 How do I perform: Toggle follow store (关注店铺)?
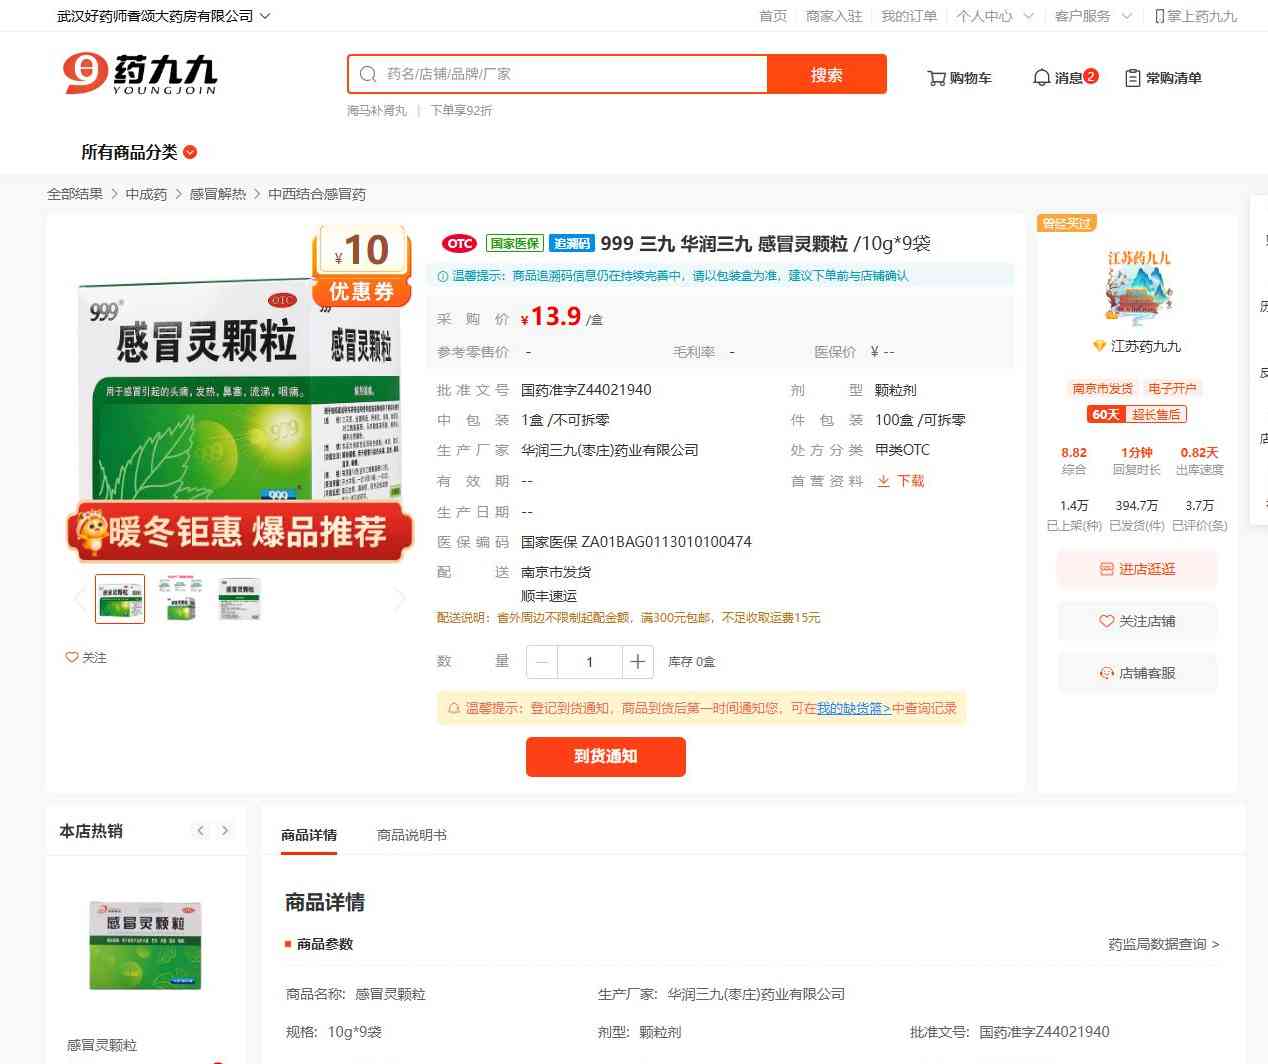coord(1137,621)
